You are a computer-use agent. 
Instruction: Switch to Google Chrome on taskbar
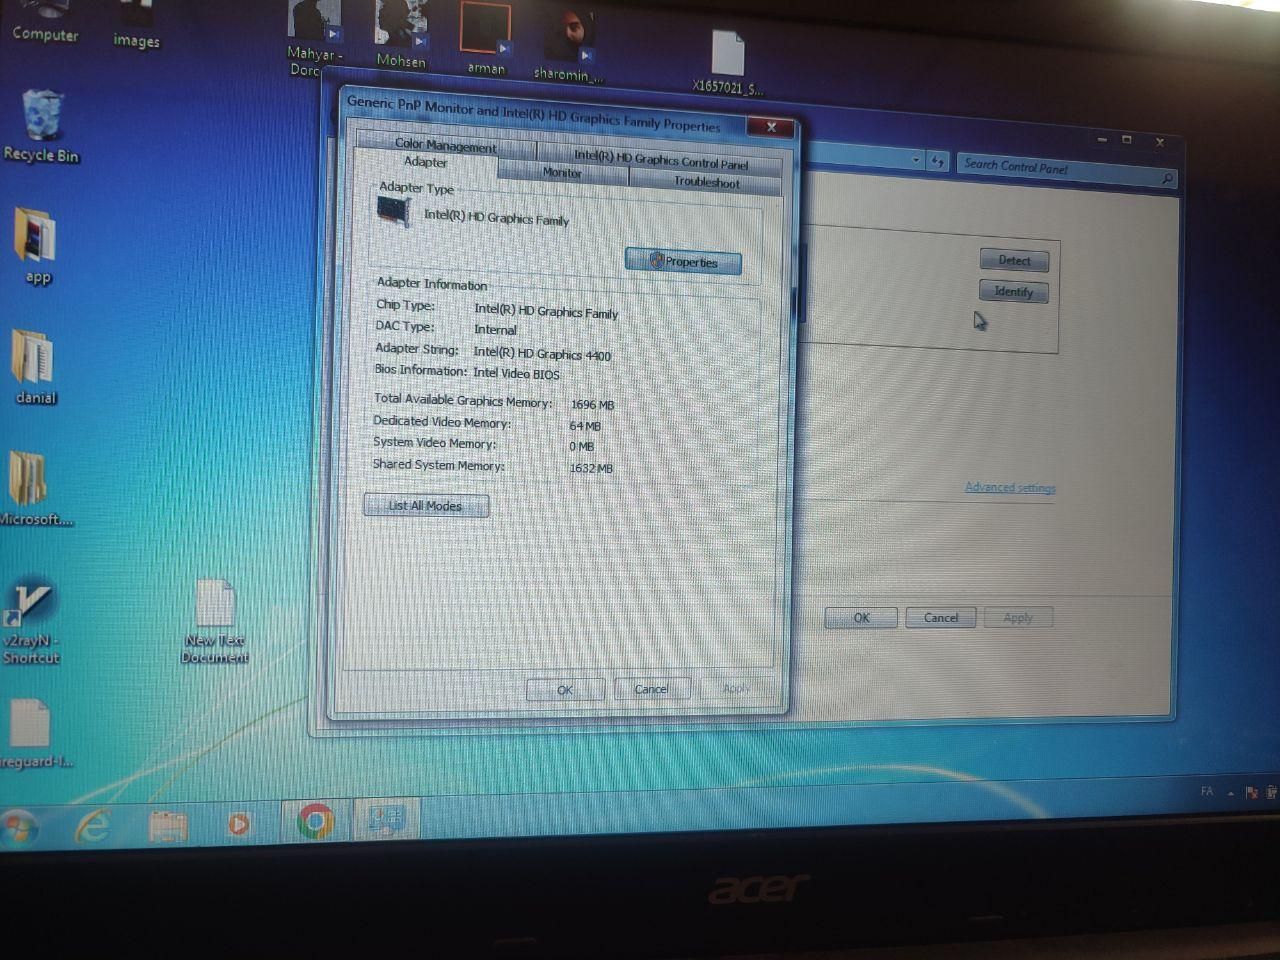click(x=315, y=822)
